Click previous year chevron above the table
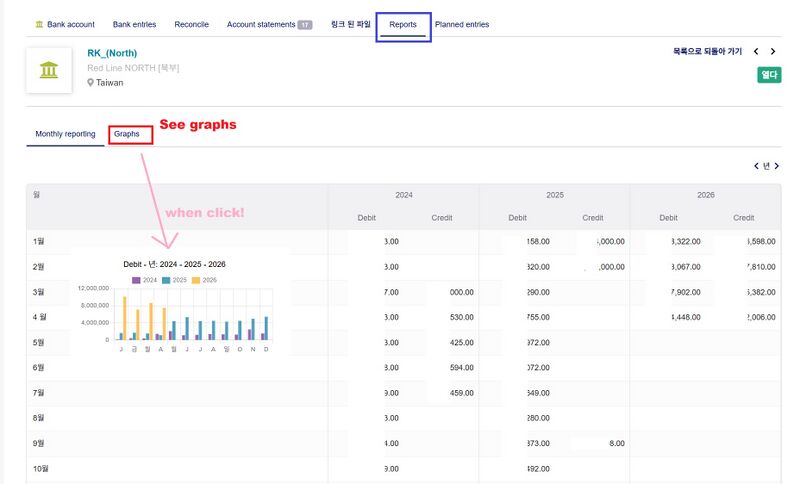The image size is (800, 484). pos(756,166)
